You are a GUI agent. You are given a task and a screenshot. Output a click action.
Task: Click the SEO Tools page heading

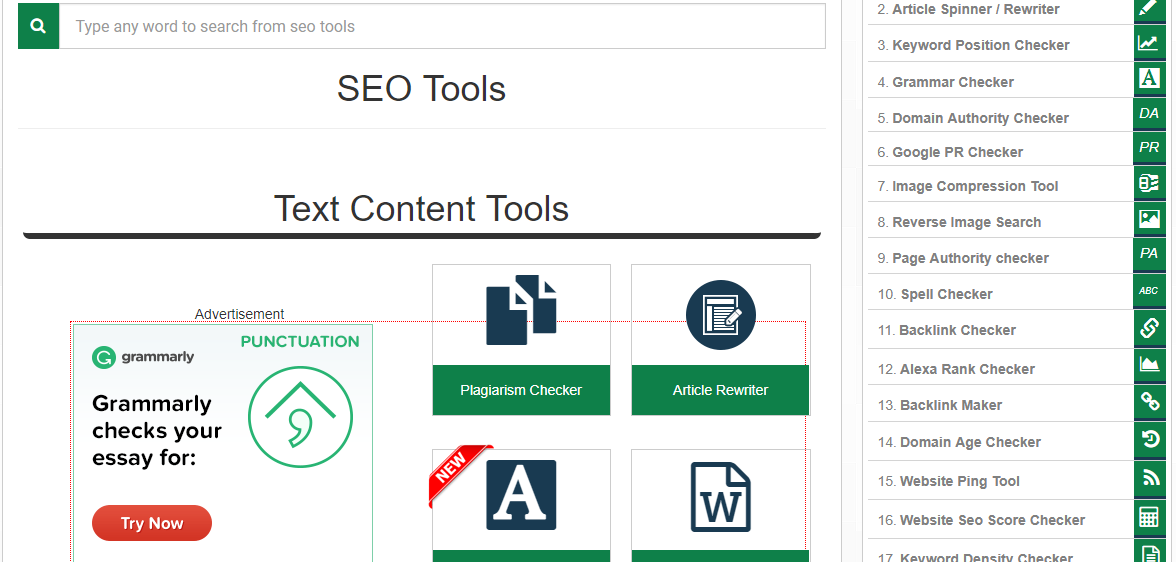click(x=422, y=89)
